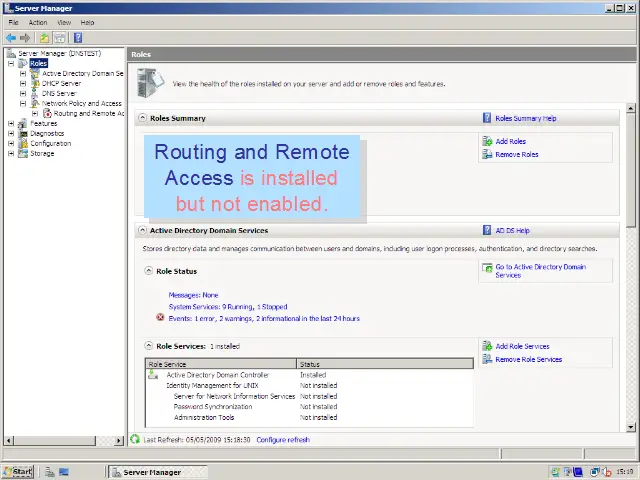Click the clock showing 15:19
640x480 pixels.
pyautogui.click(x=625, y=472)
